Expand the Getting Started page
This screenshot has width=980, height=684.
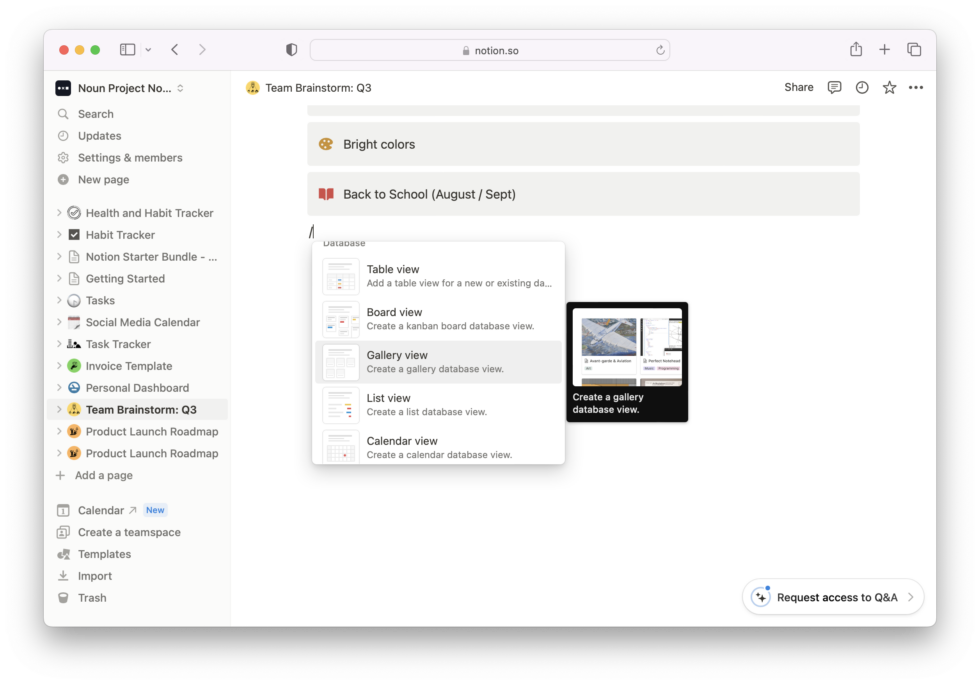point(58,278)
